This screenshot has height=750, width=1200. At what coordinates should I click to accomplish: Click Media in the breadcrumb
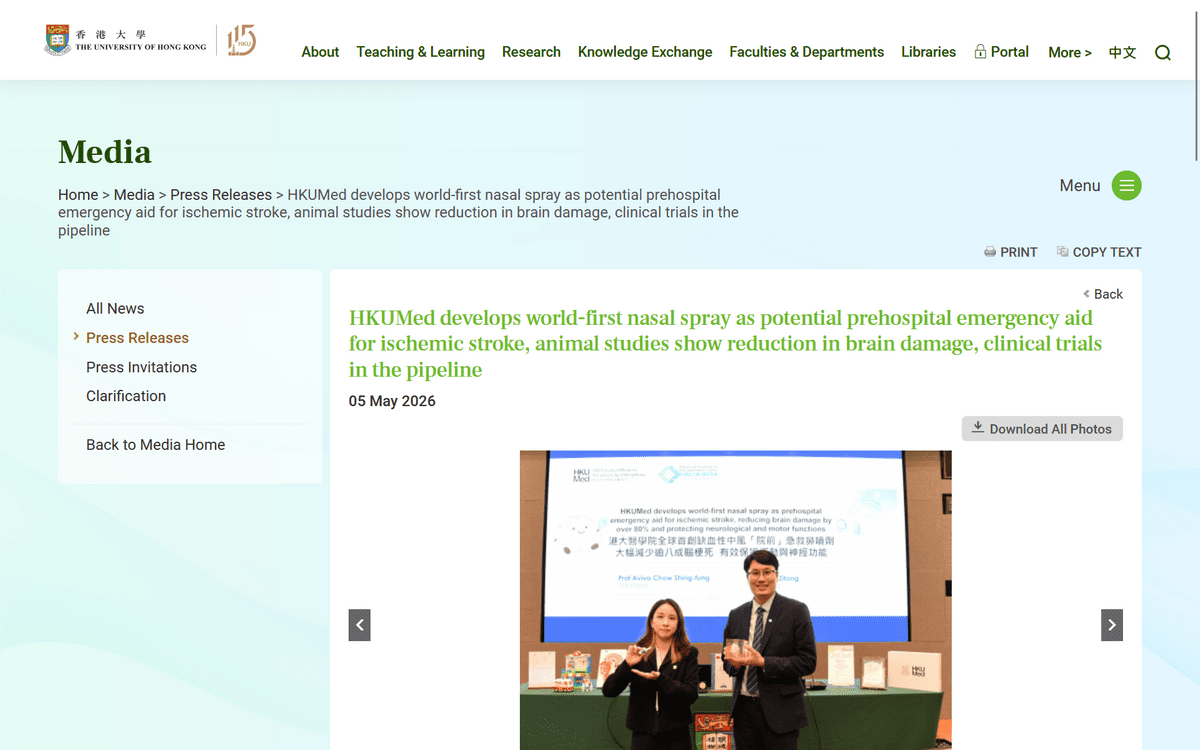134,195
